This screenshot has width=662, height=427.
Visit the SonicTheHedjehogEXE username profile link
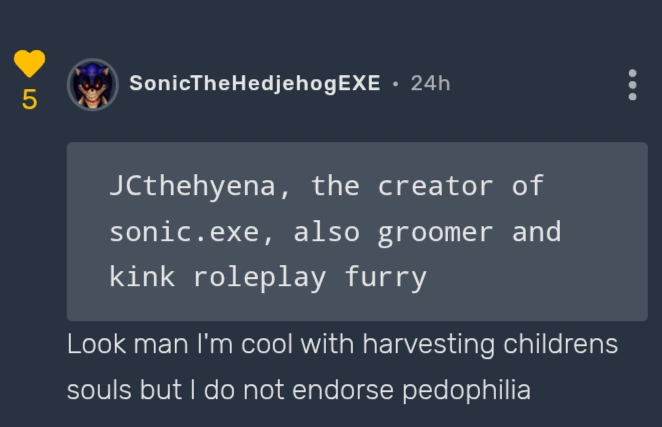coord(254,83)
